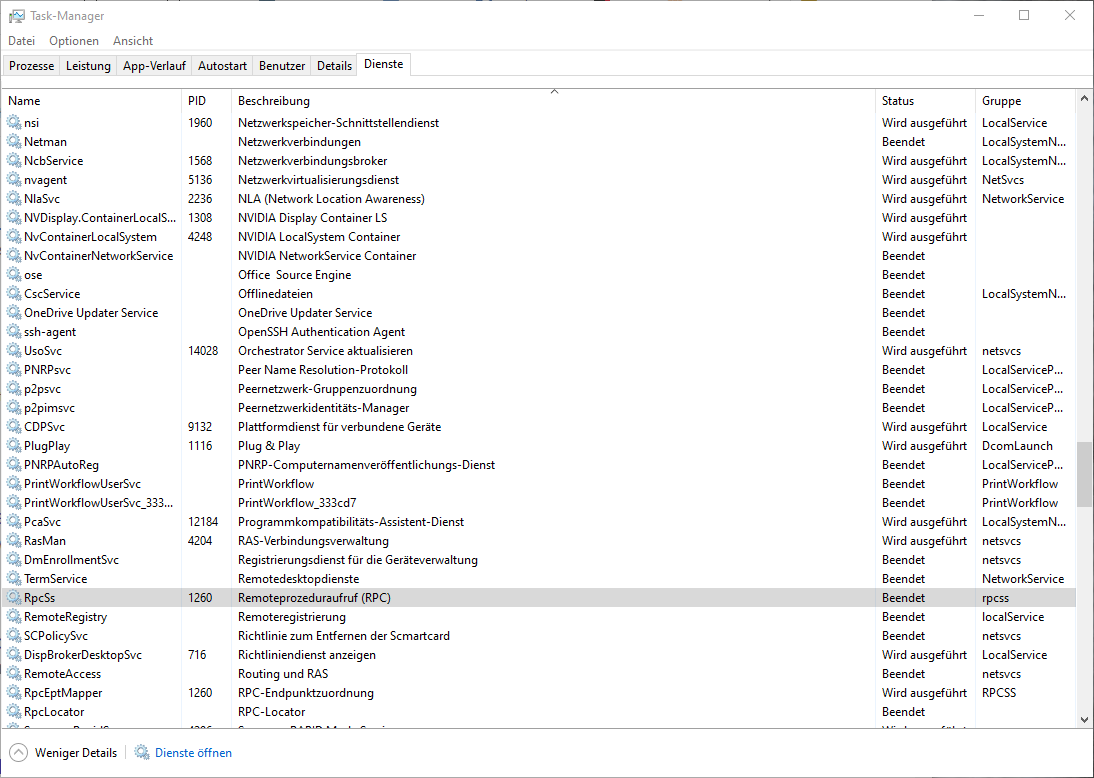Click the gear icon next to Dienste öffnen
Screen dimensions: 1094x778
[x=142, y=752]
